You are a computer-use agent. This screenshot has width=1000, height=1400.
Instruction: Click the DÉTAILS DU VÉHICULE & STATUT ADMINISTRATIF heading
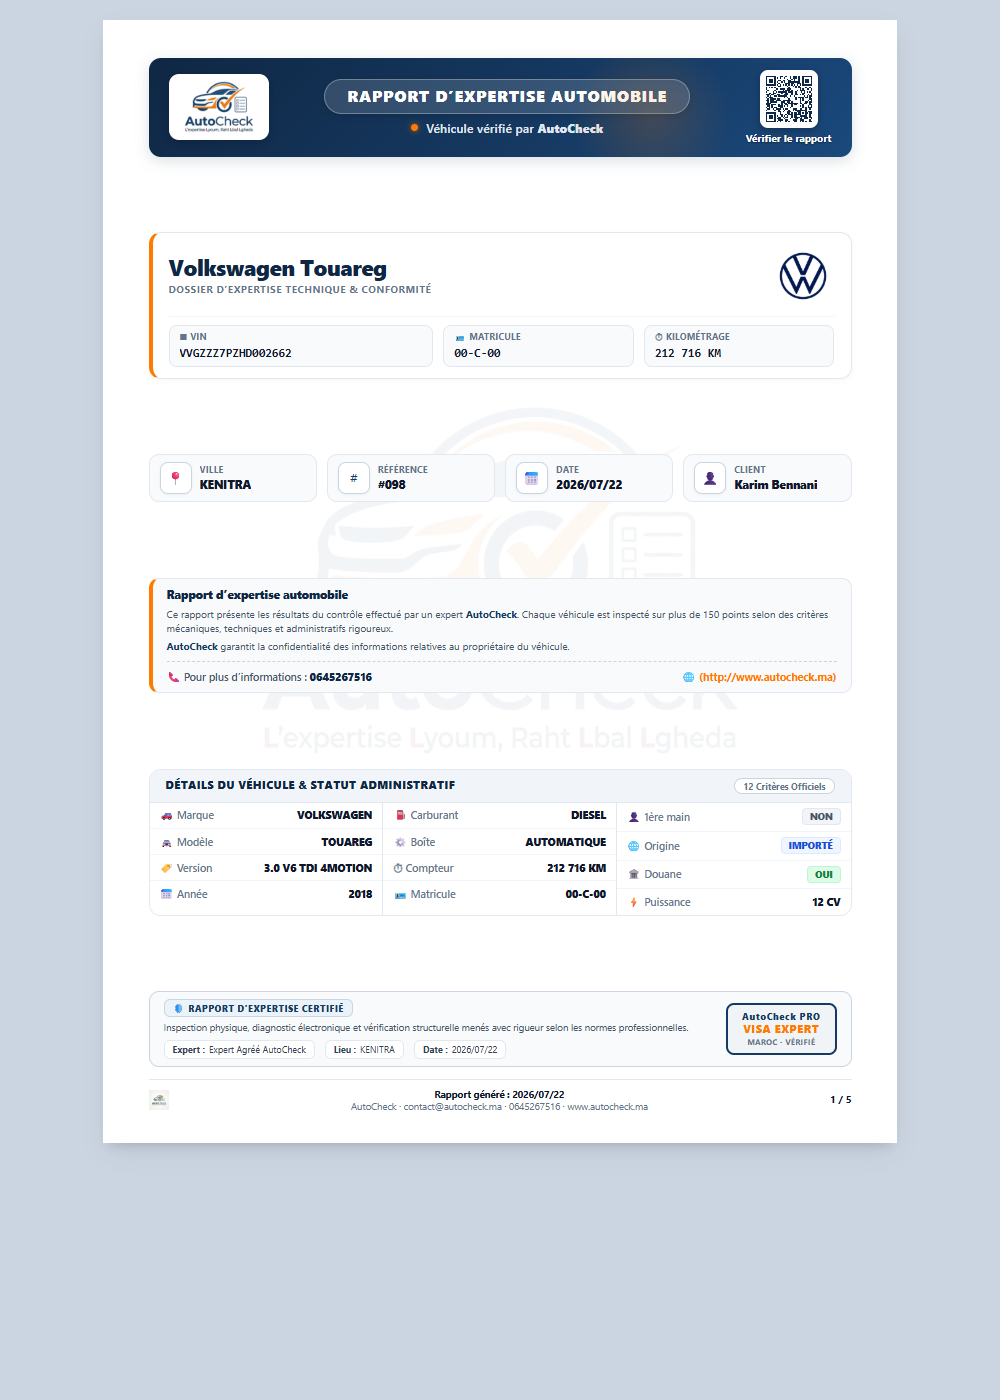pyautogui.click(x=310, y=786)
